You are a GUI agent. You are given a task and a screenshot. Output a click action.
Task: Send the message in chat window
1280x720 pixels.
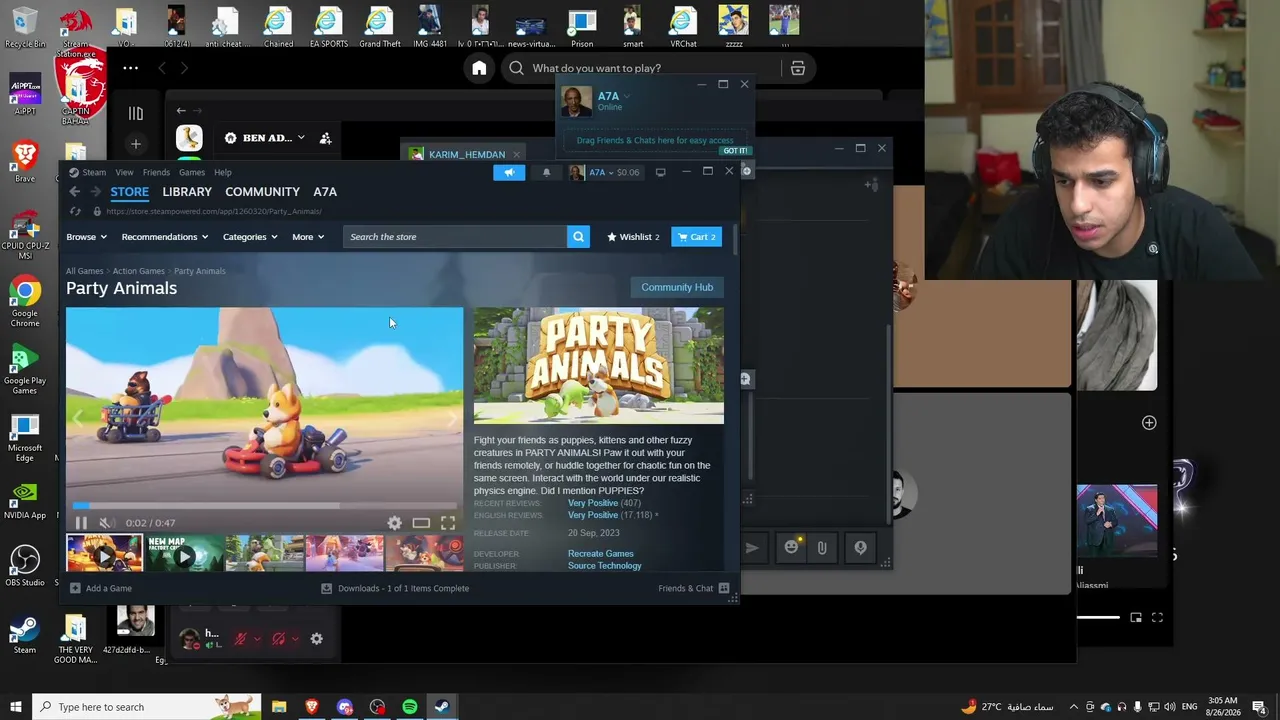point(752,547)
